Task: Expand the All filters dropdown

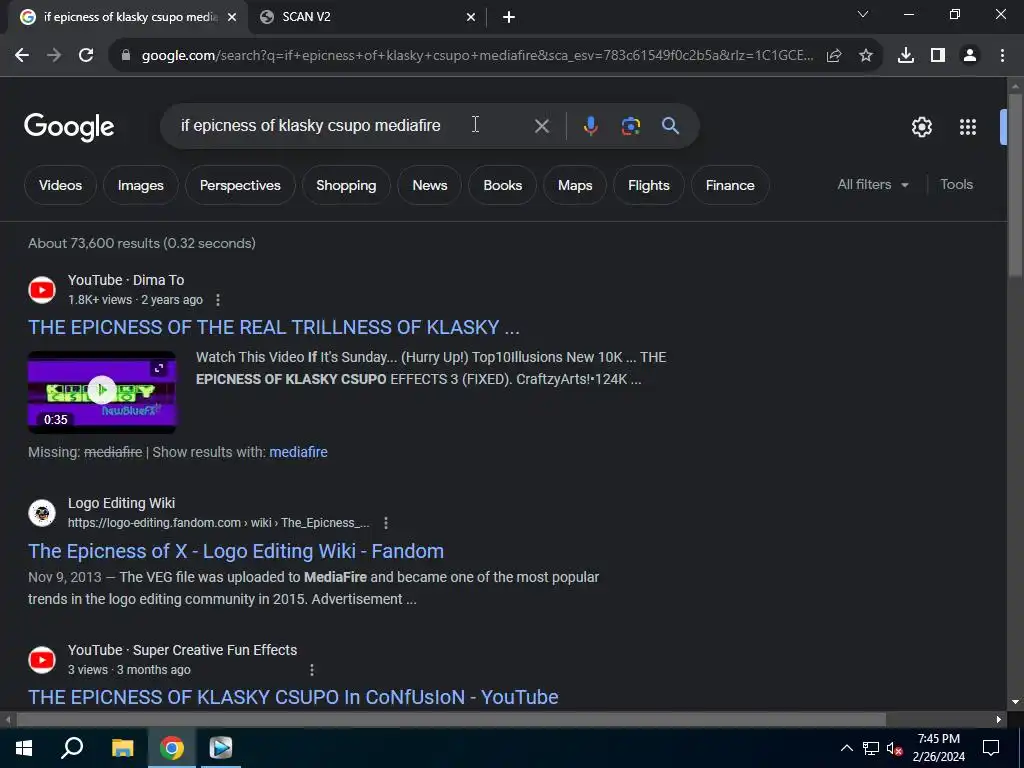Action: point(873,185)
